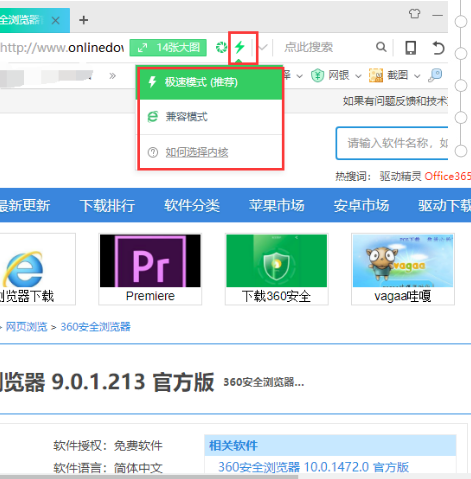Image resolution: width=471 pixels, height=479 pixels.
Task: Open a new tab with plus button
Action: click(x=84, y=20)
